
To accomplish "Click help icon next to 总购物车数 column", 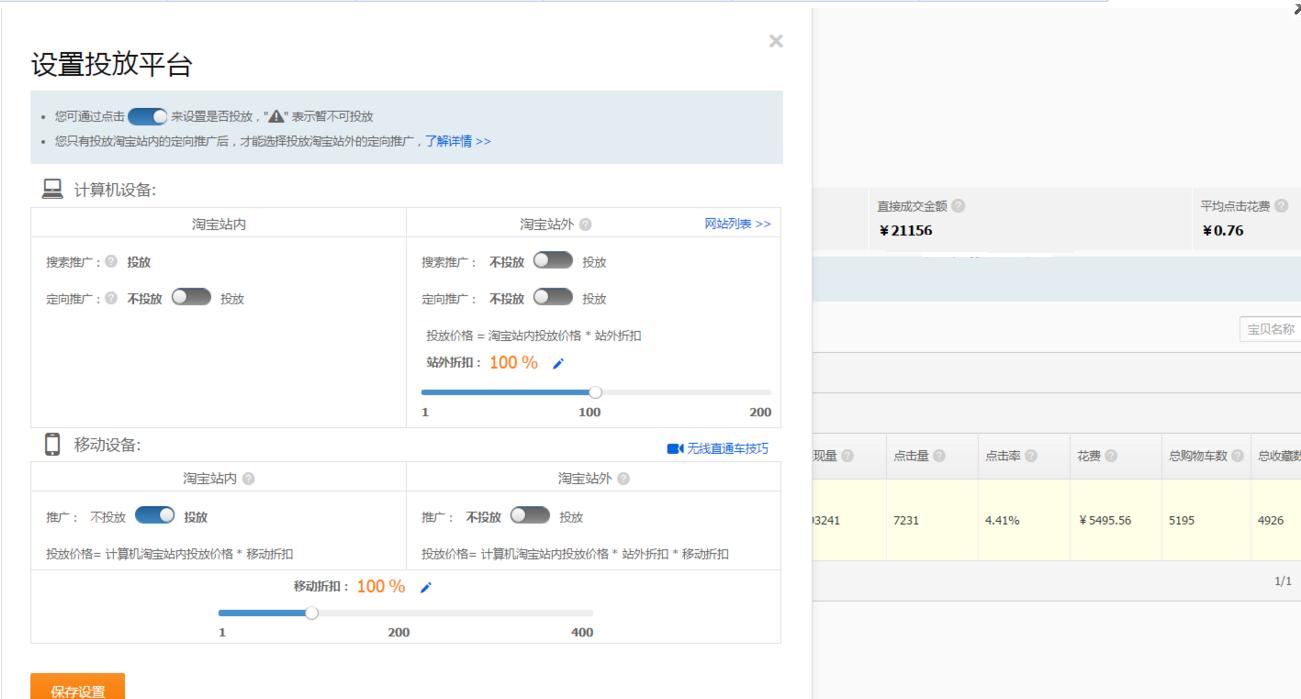I will pyautogui.click(x=1237, y=456).
